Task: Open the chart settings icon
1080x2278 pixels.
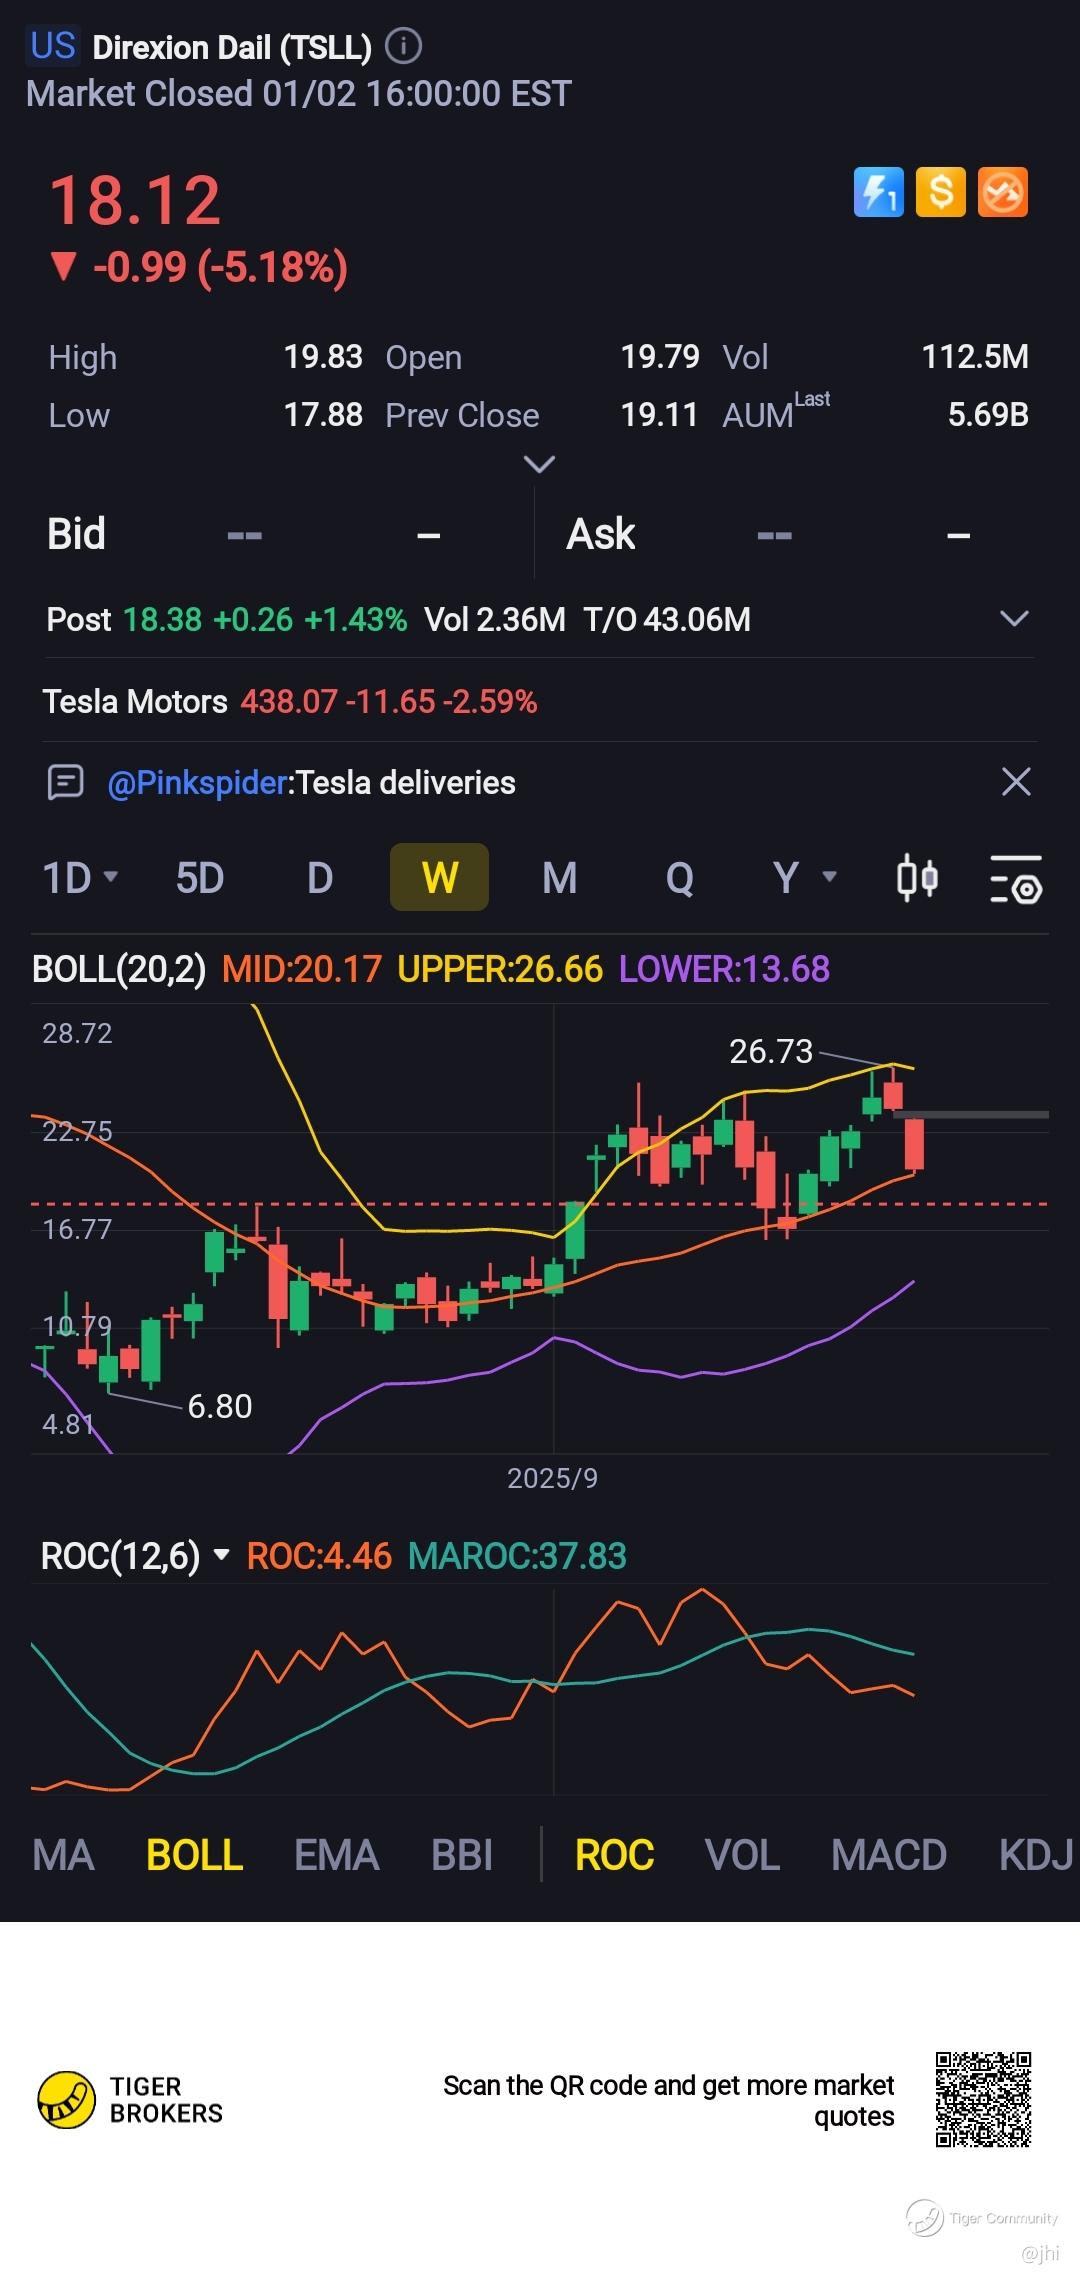Action: click(x=1016, y=879)
